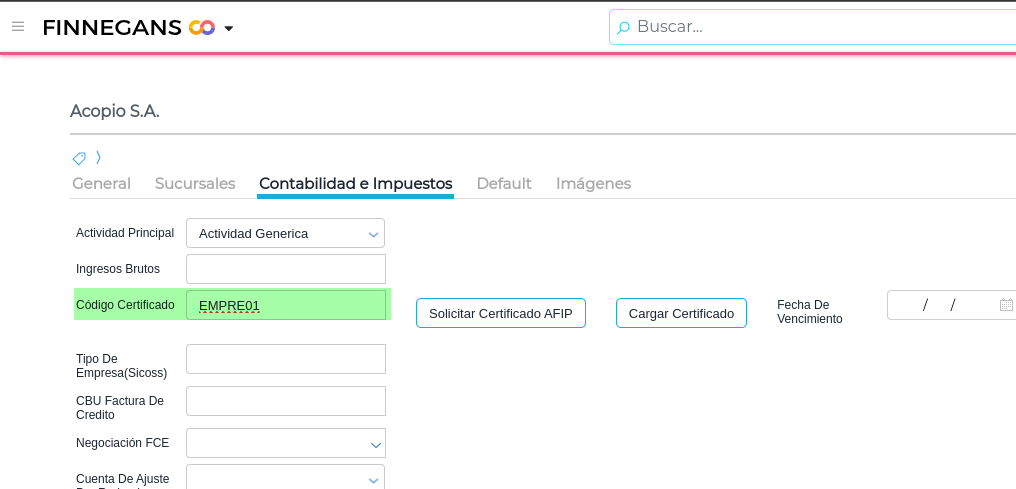Click the Cargar Certificado button
The width and height of the screenshot is (1016, 489).
point(681,313)
